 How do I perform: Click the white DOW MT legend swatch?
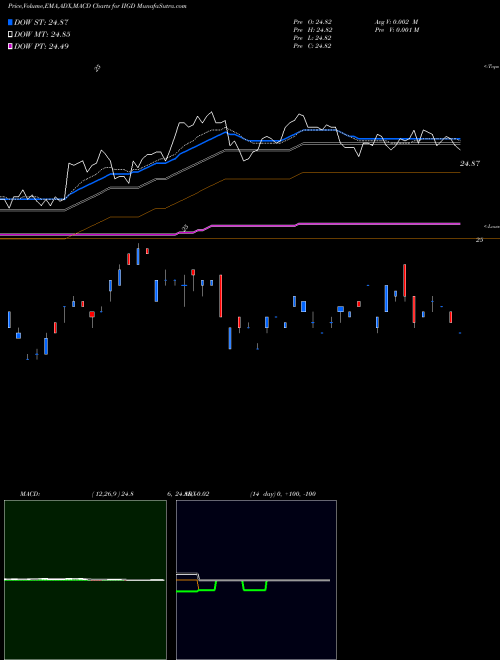[10, 35]
